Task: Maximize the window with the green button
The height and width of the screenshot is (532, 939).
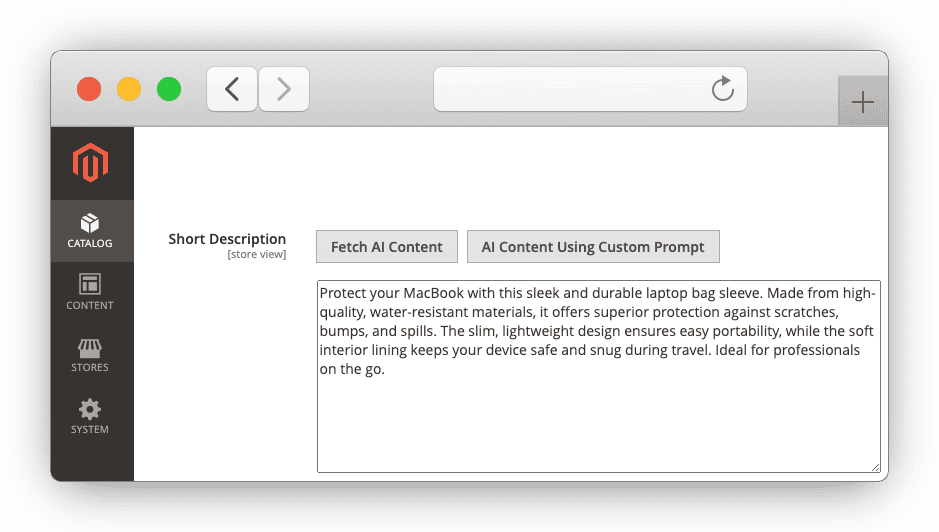Action: [x=169, y=89]
